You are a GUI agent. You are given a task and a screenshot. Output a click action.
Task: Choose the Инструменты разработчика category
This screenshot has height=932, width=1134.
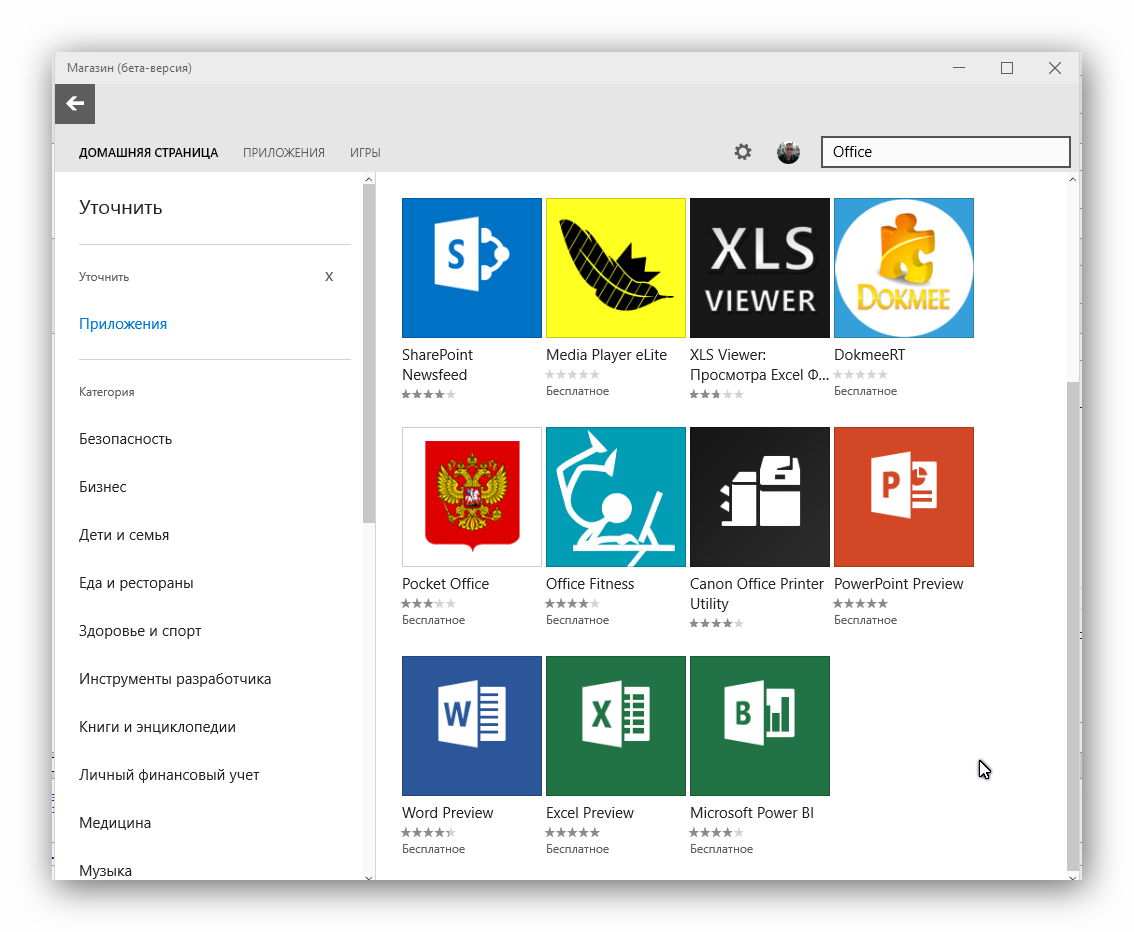[175, 679]
